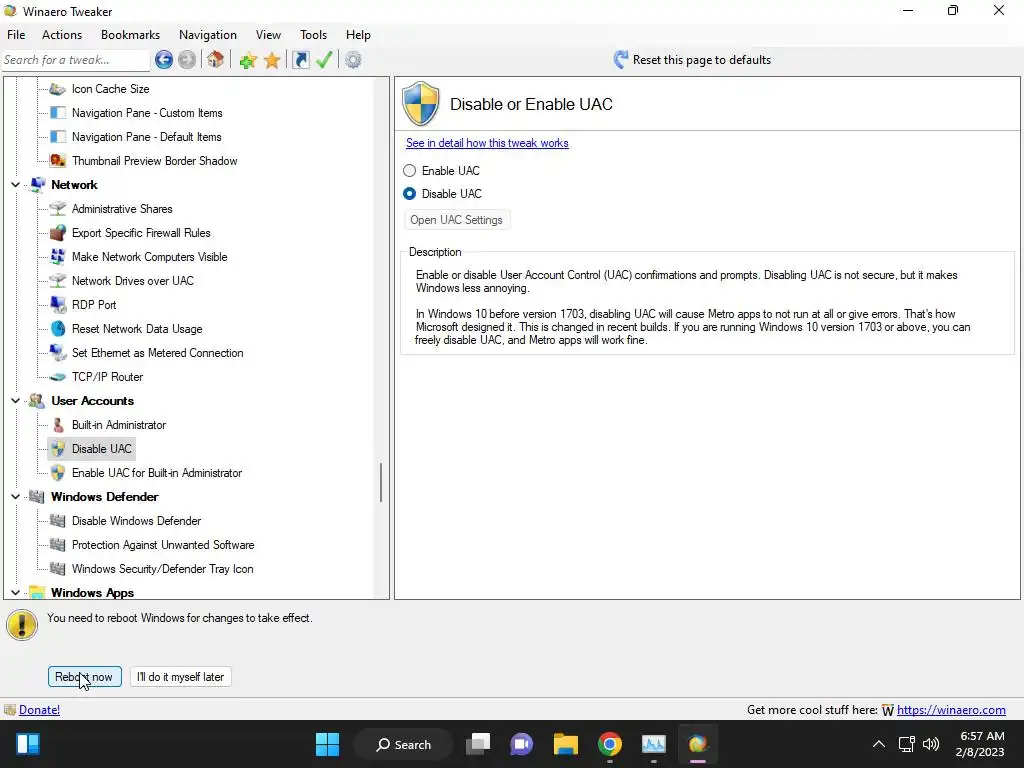The height and width of the screenshot is (768, 1024).
Task: Click the Built-in Administrator user icon
Action: [x=57, y=424]
